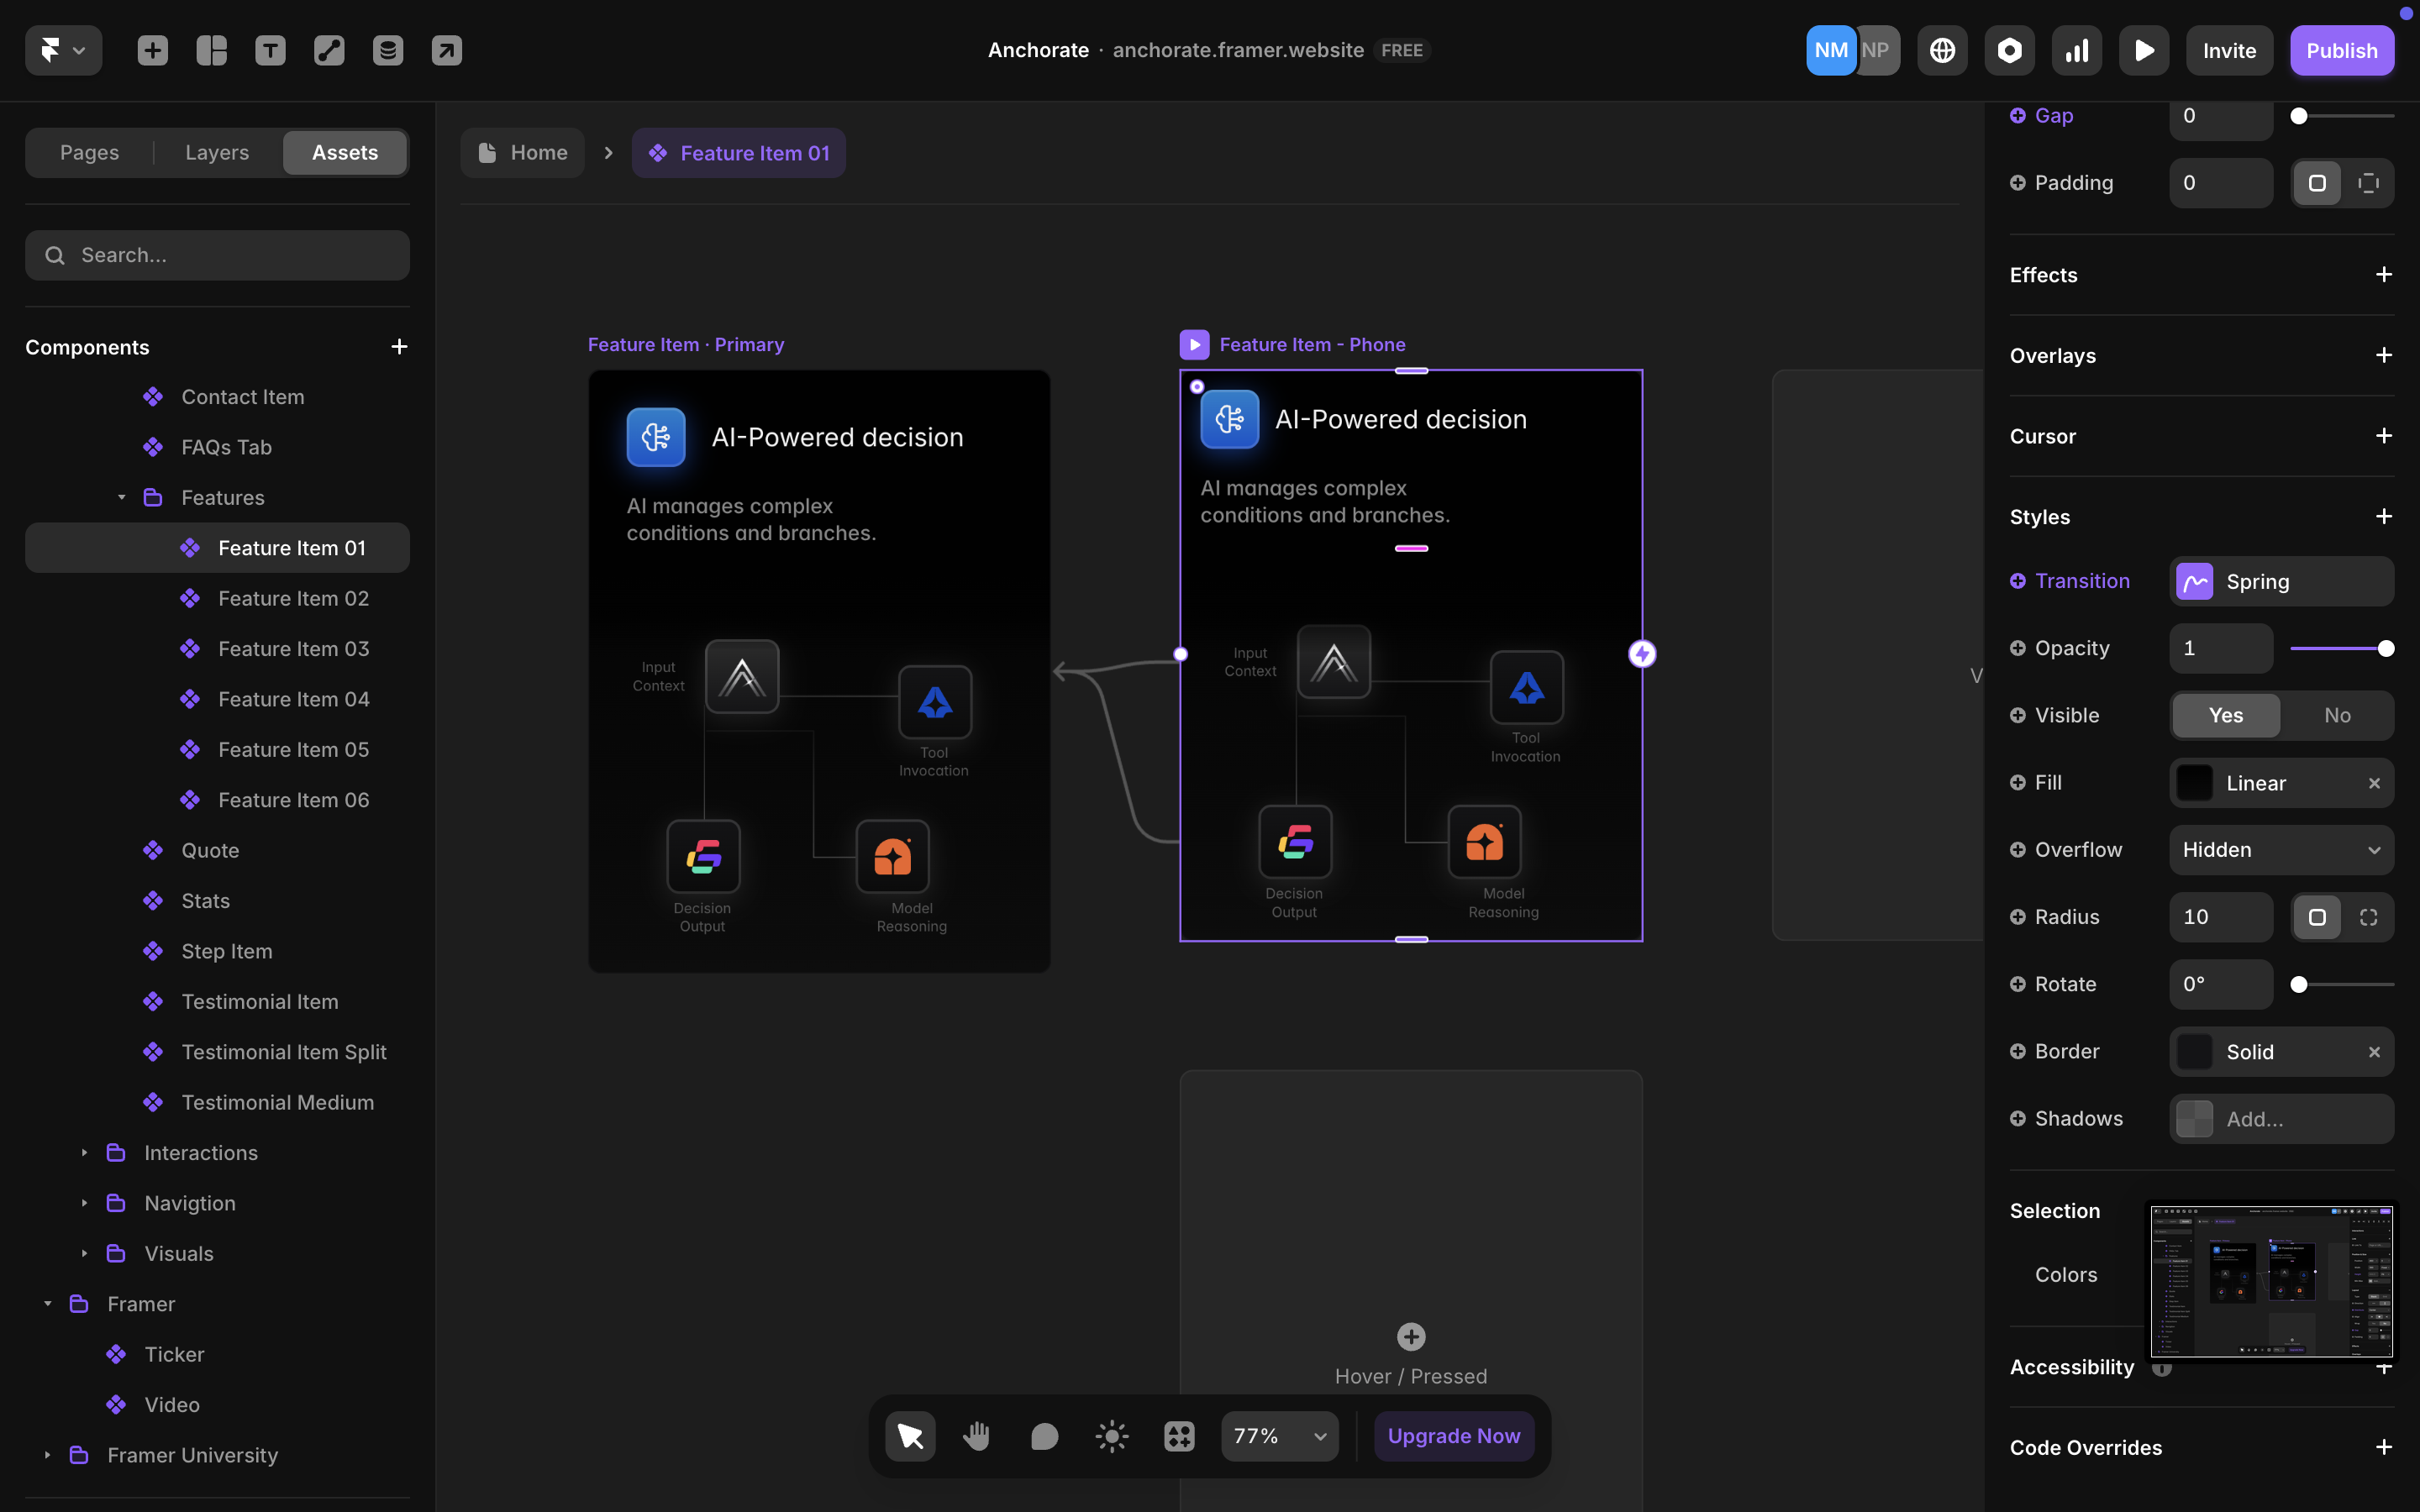Open the Layout tool in top toolbar
This screenshot has height=1512, width=2420.
[211, 50]
